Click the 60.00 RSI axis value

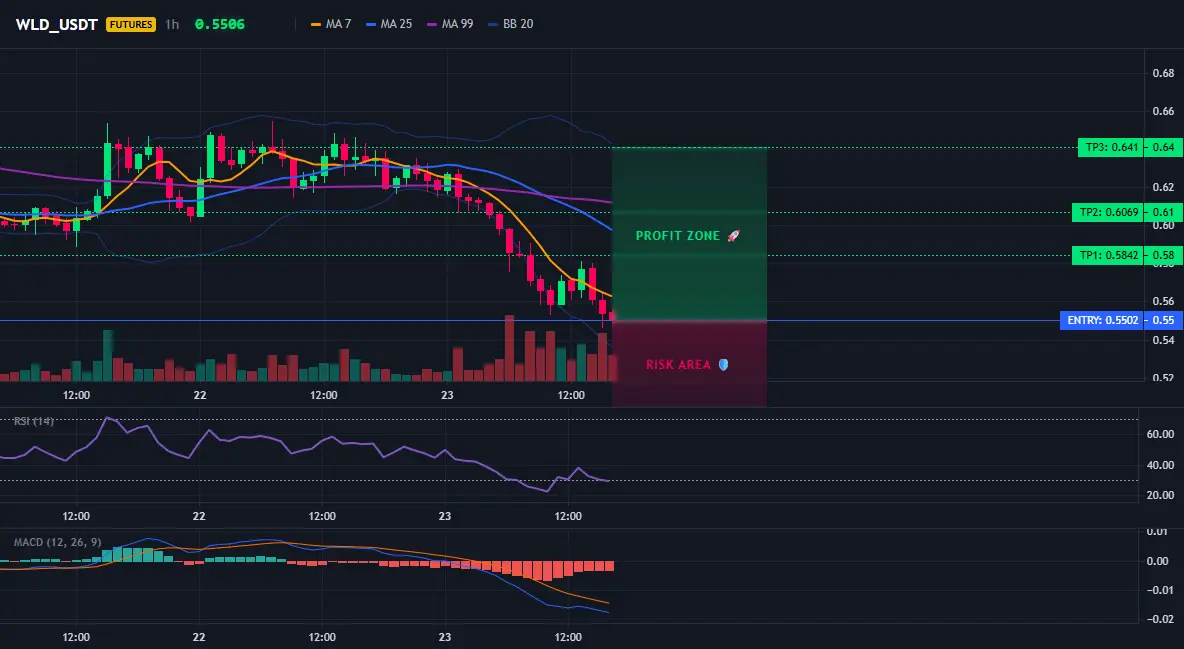click(1160, 434)
